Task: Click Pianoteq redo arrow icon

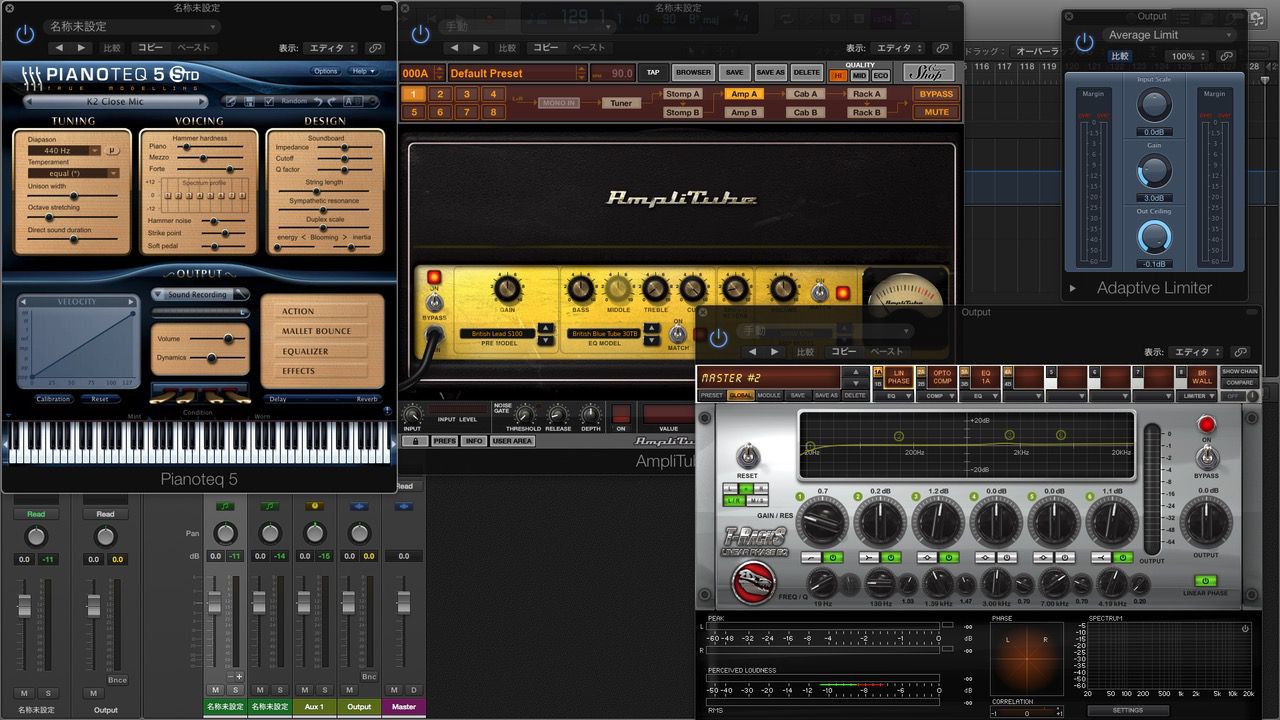Action: (x=333, y=101)
